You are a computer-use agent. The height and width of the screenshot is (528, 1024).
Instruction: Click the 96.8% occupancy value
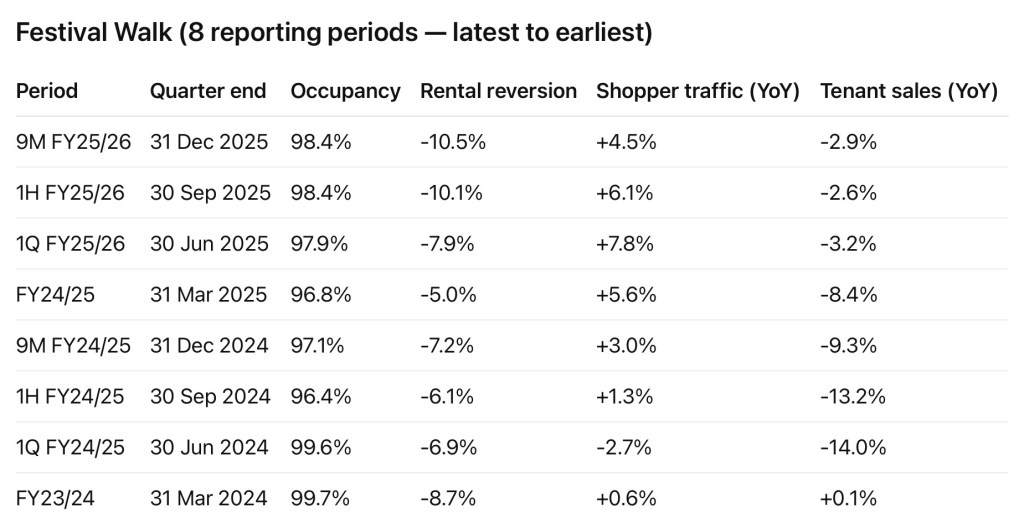[x=320, y=295]
